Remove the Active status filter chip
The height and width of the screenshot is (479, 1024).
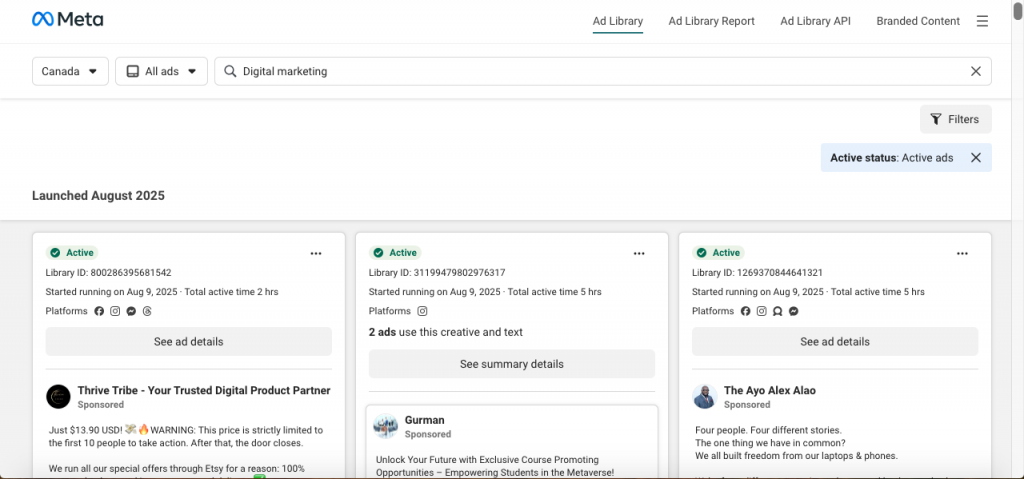[976, 157]
